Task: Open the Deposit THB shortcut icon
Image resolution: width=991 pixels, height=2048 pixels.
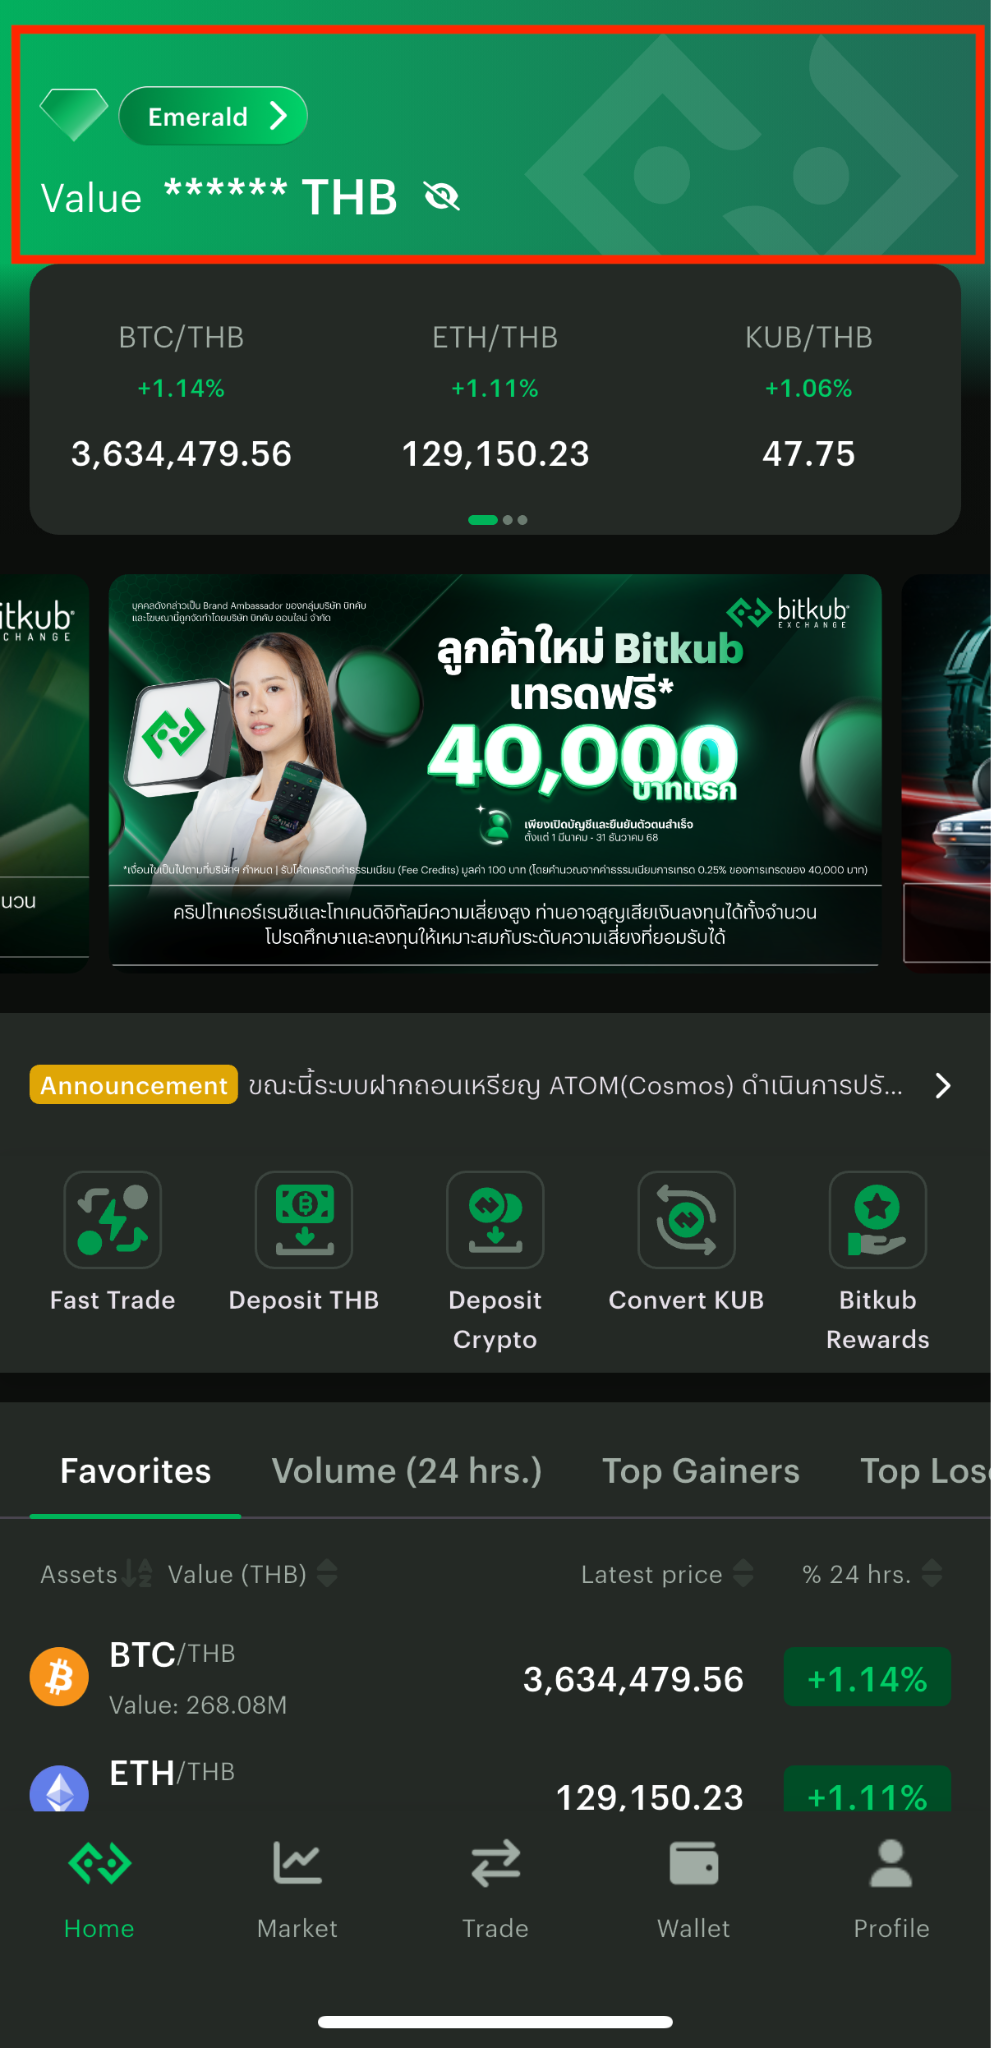Action: click(304, 1219)
